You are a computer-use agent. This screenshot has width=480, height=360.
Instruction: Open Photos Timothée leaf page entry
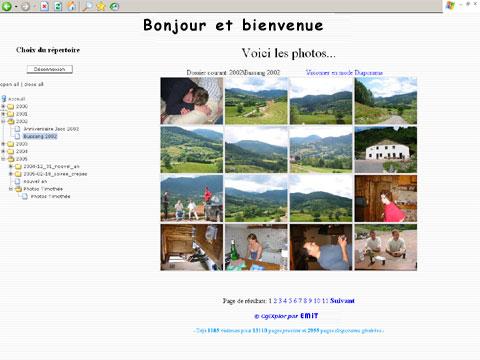(50, 196)
